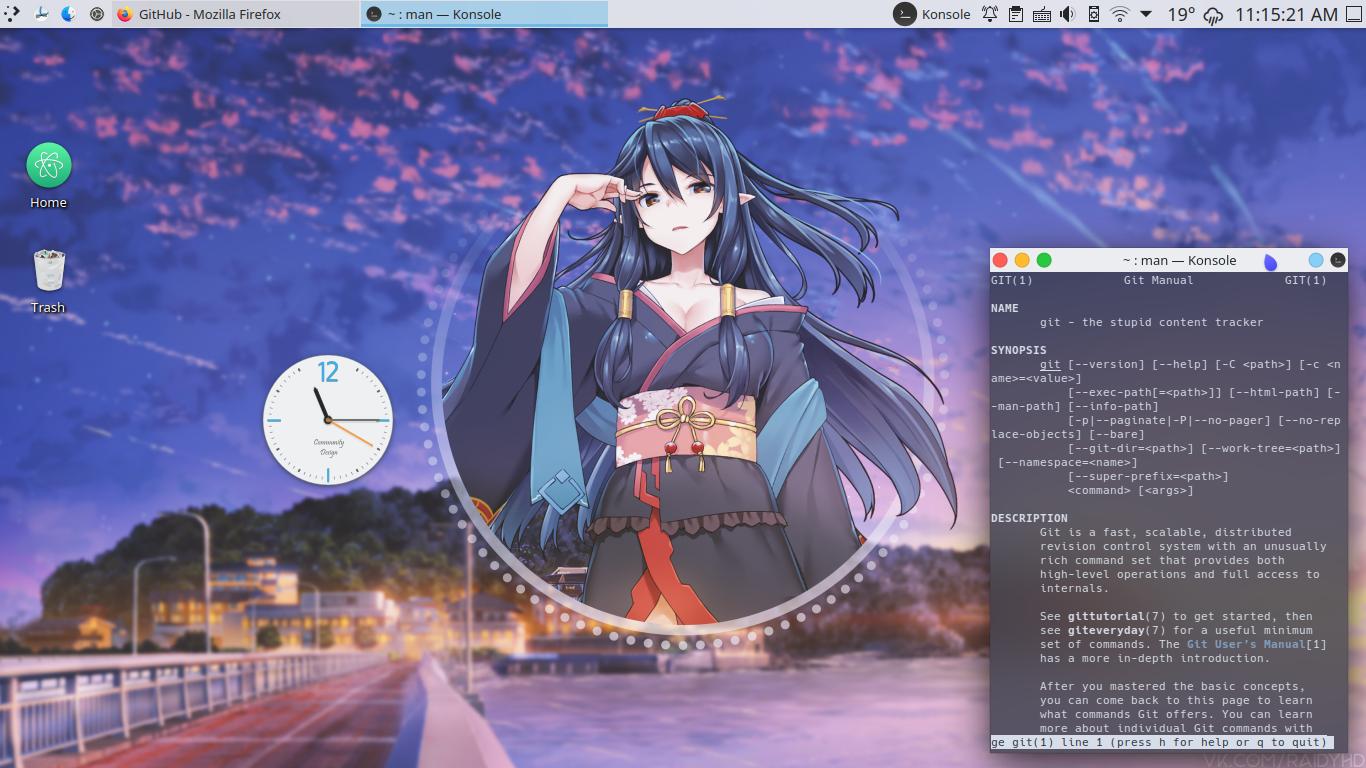Click the gittutorial(7) reference in terminal
Viewport: 1366px width, 768px height.
tap(1116, 616)
